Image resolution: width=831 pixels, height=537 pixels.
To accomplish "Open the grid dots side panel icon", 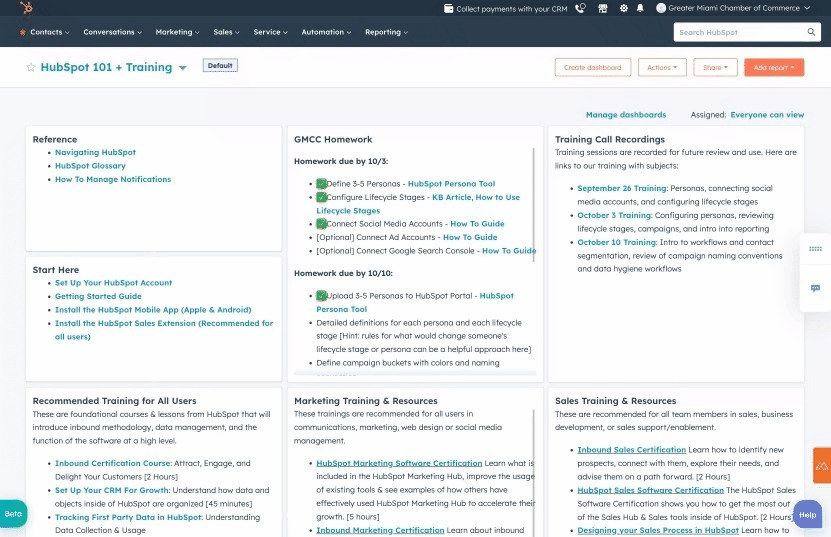I will point(815,249).
